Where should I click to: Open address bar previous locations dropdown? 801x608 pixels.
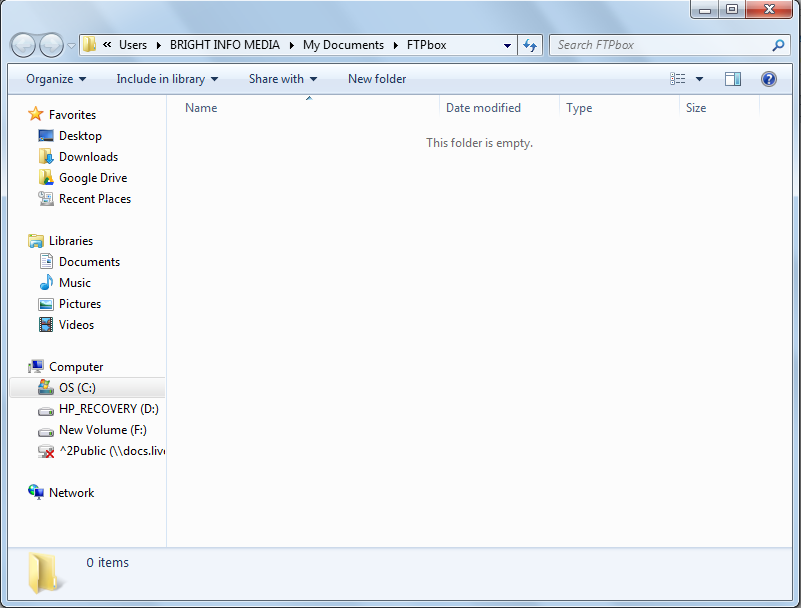(x=507, y=45)
